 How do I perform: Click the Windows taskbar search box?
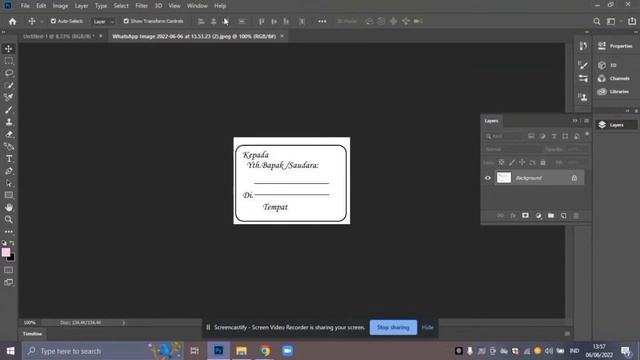[x=101, y=351]
